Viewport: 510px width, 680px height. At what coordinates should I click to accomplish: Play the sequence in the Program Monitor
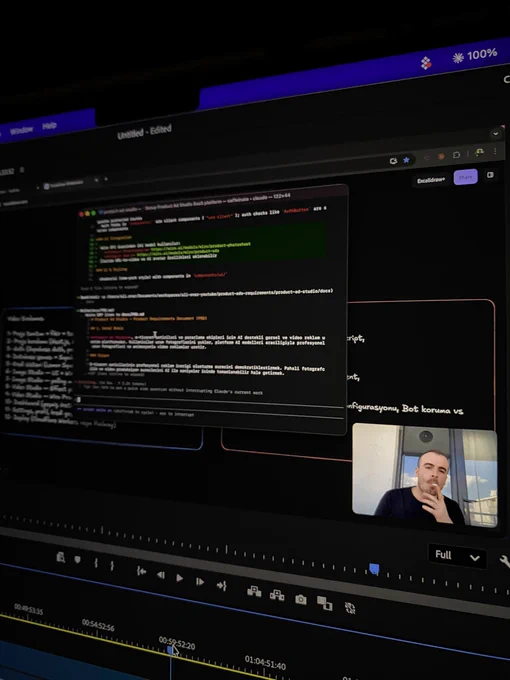pos(180,578)
